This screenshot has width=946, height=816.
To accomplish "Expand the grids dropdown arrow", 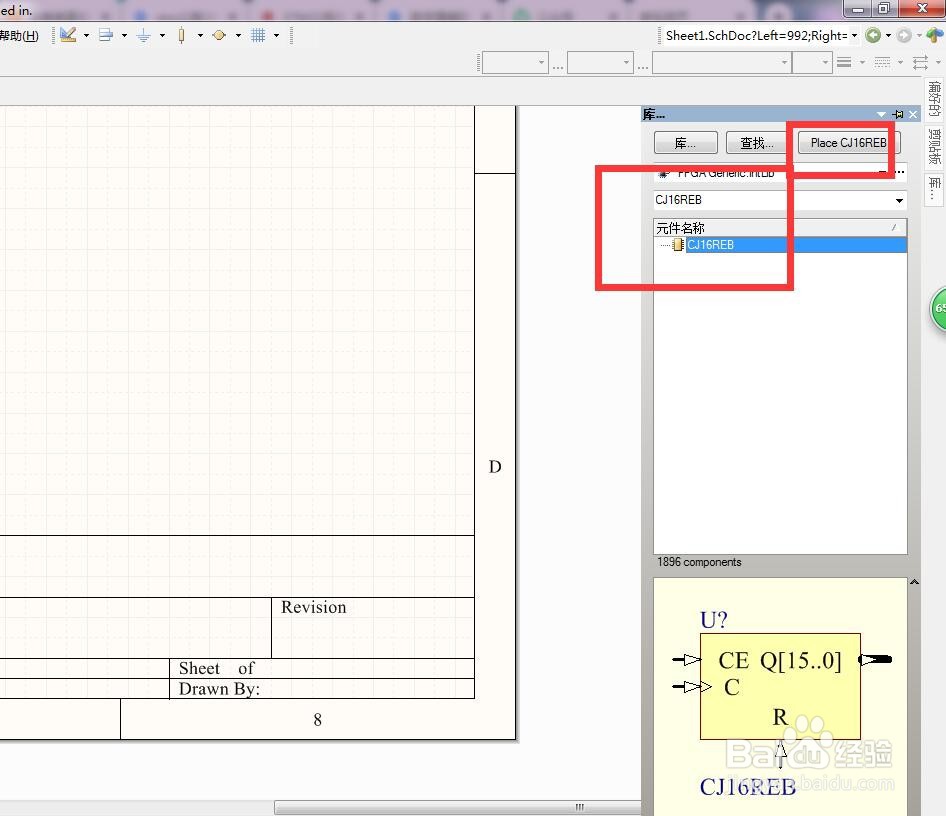I will [x=276, y=36].
